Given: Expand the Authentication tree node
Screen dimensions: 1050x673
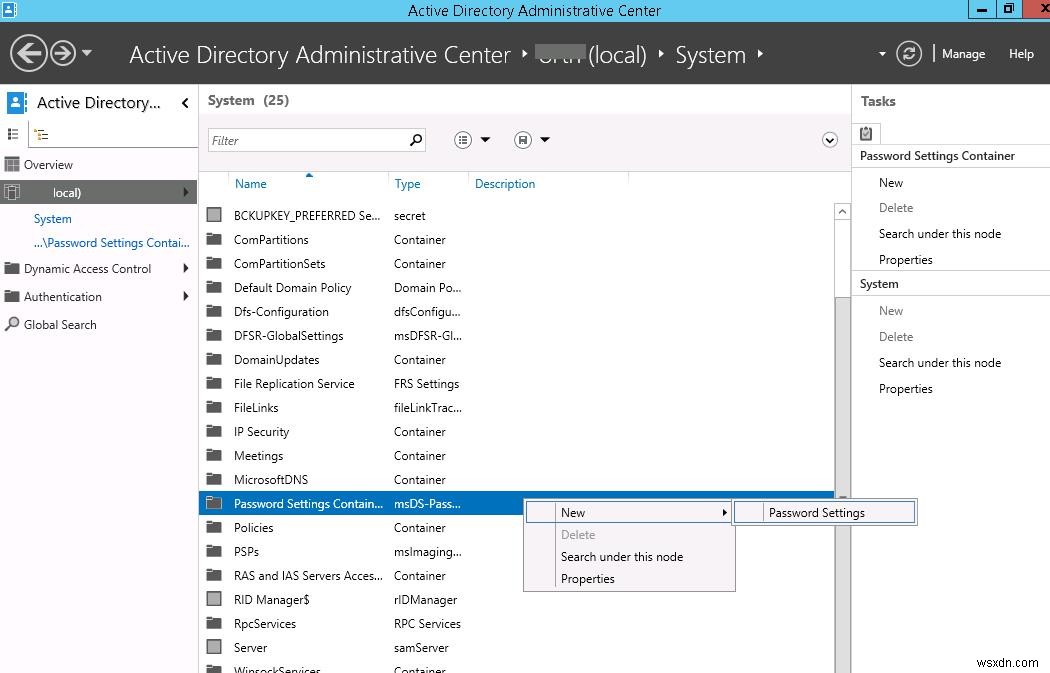Looking at the screenshot, I should pyautogui.click(x=185, y=296).
